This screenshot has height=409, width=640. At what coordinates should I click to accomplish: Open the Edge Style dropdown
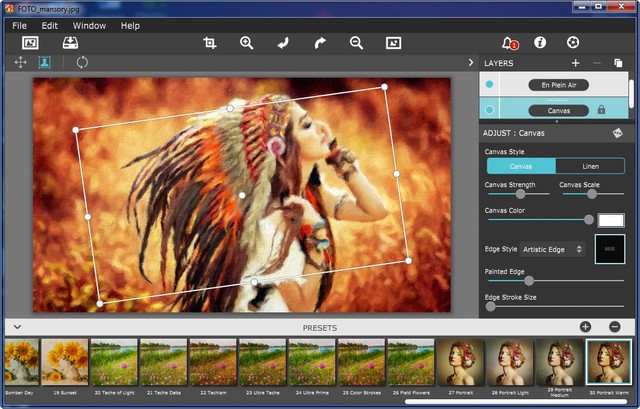click(553, 249)
